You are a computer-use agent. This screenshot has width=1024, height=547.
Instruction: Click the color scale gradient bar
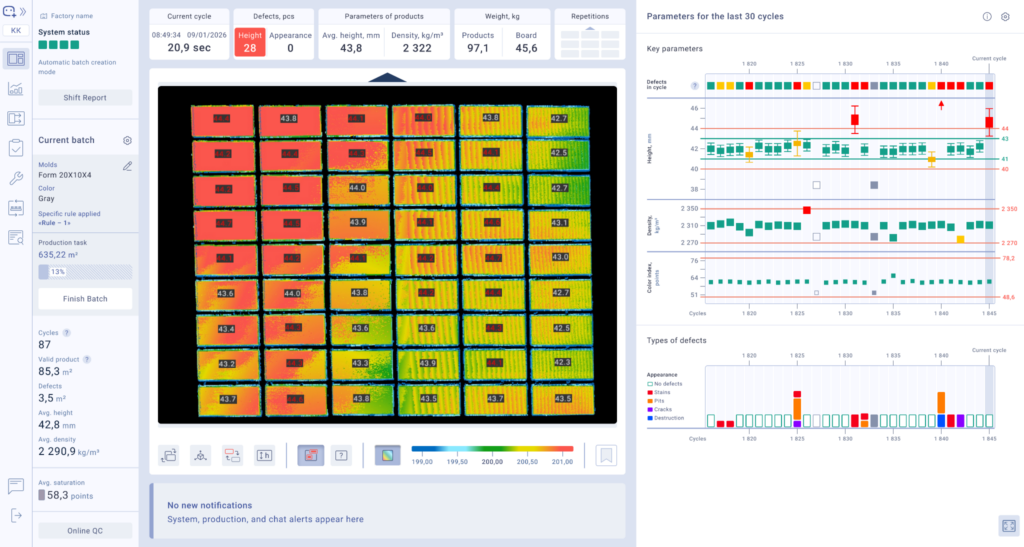click(492, 449)
